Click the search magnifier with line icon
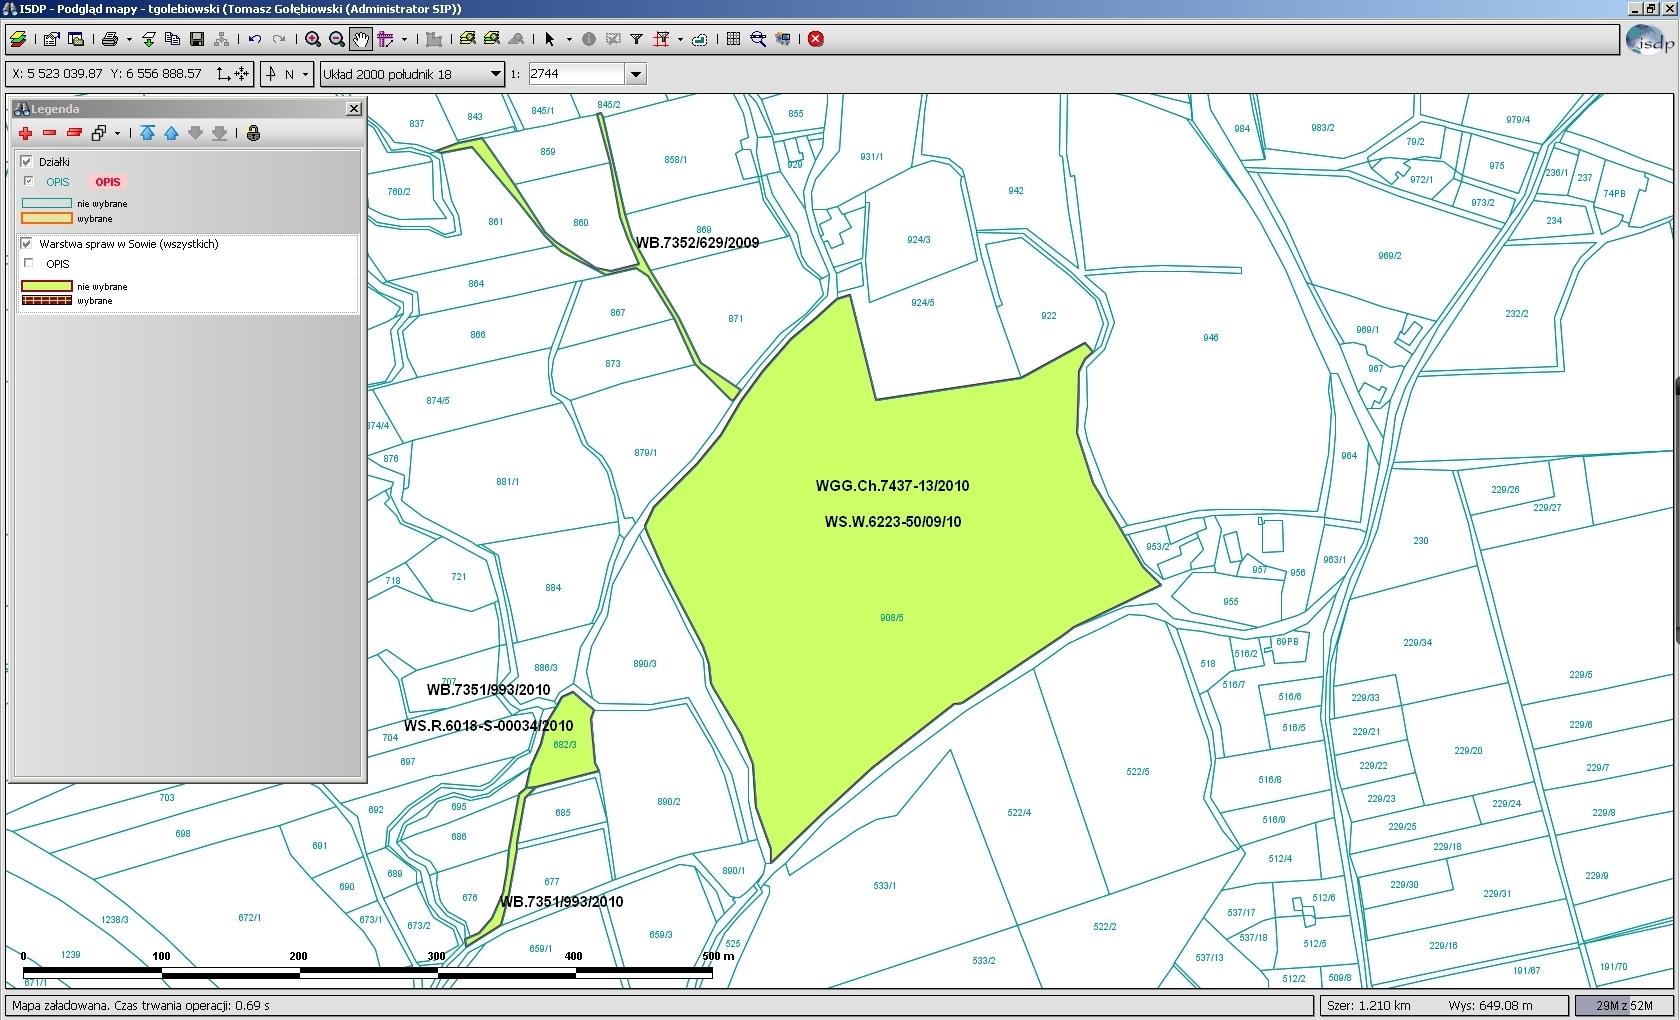Screen dimensions: 1680x1020 (x=758, y=39)
